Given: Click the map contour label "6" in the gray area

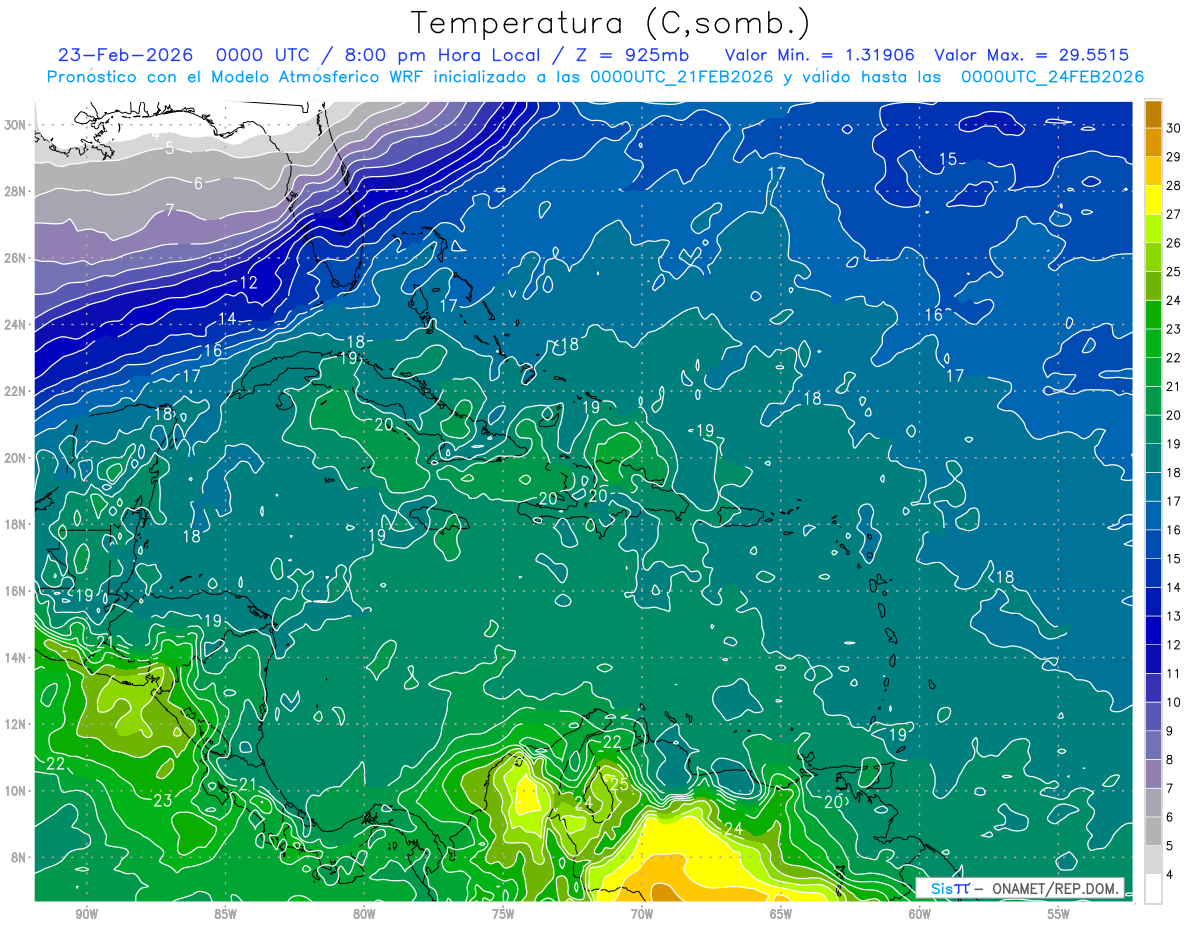Looking at the screenshot, I should coord(198,183).
